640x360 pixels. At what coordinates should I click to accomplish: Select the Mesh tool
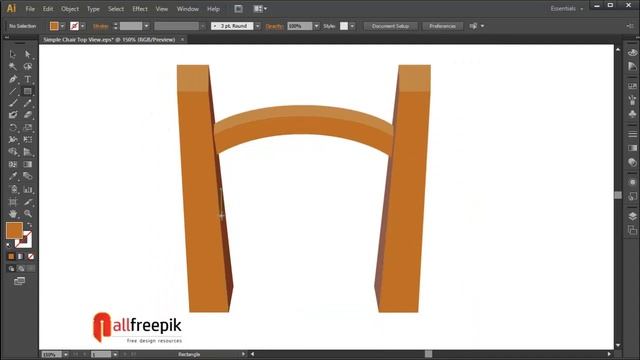coord(13,164)
